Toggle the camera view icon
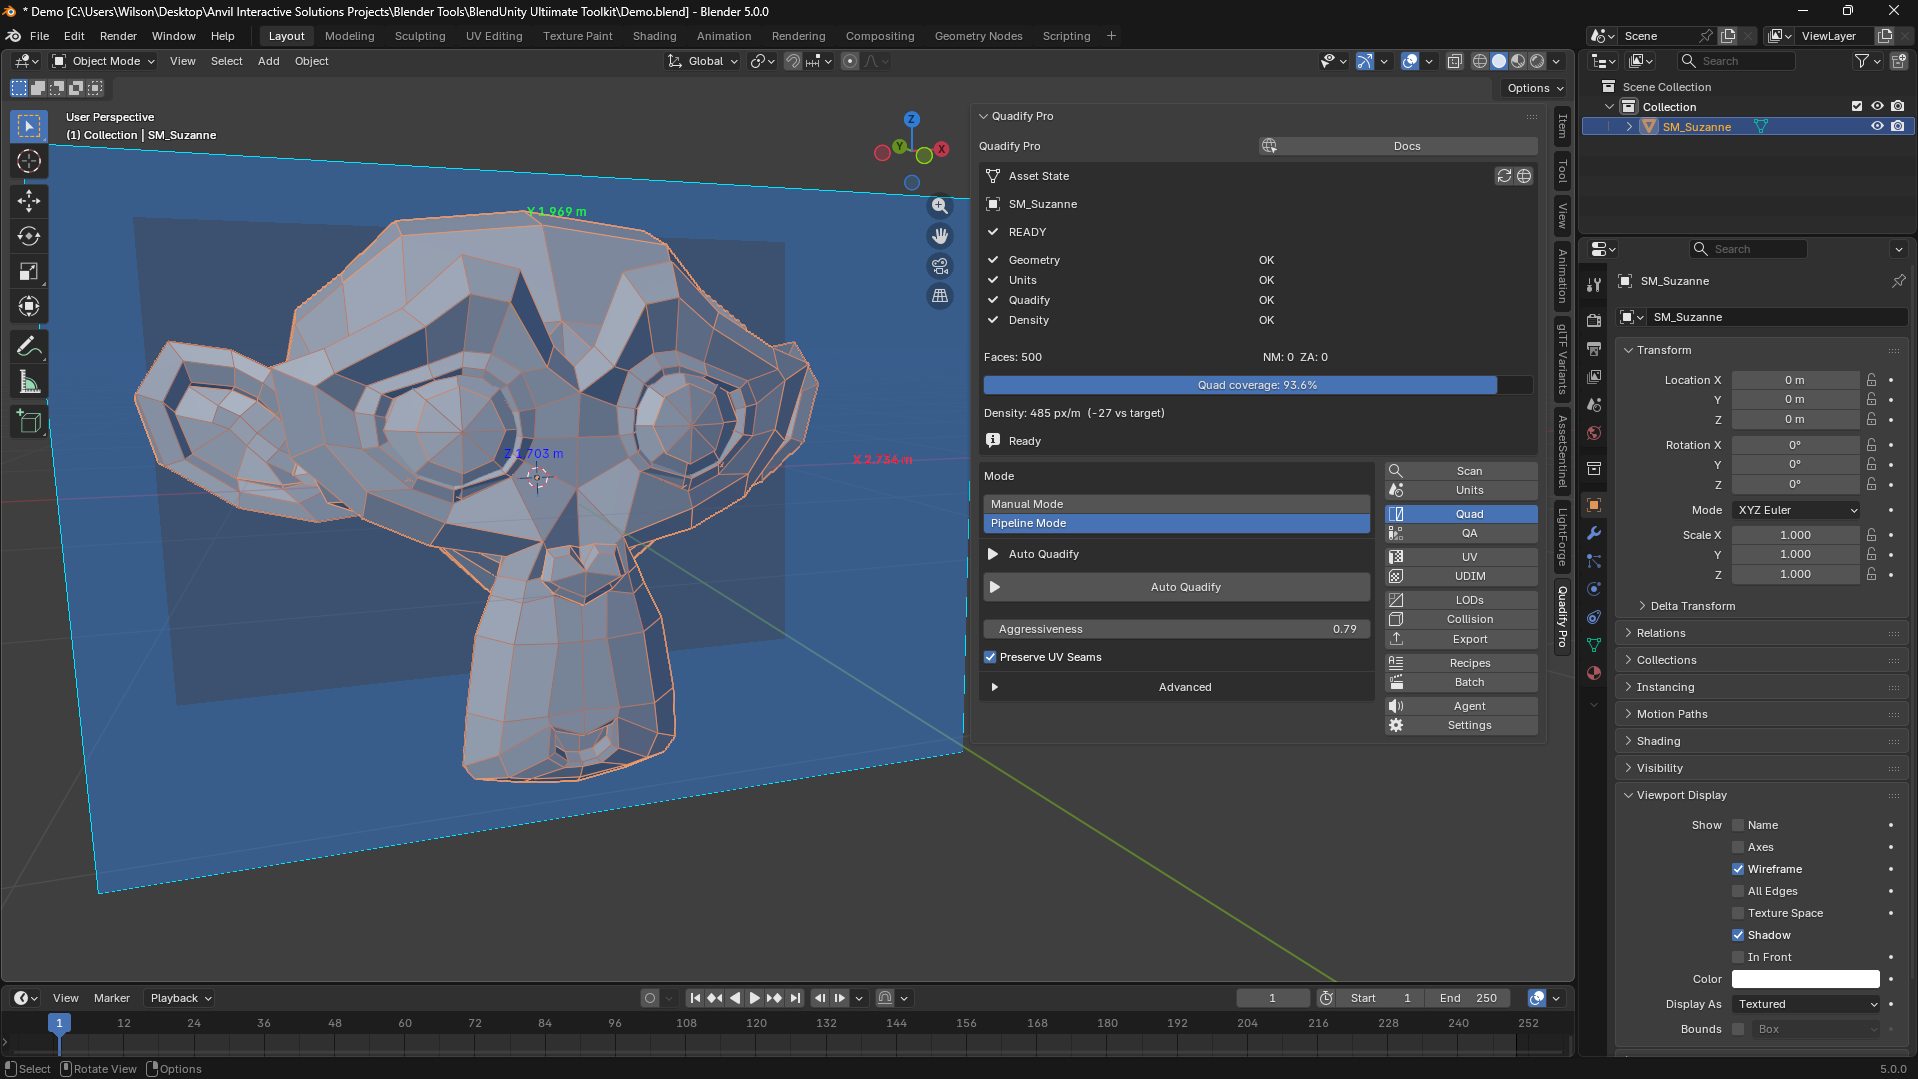 point(940,266)
